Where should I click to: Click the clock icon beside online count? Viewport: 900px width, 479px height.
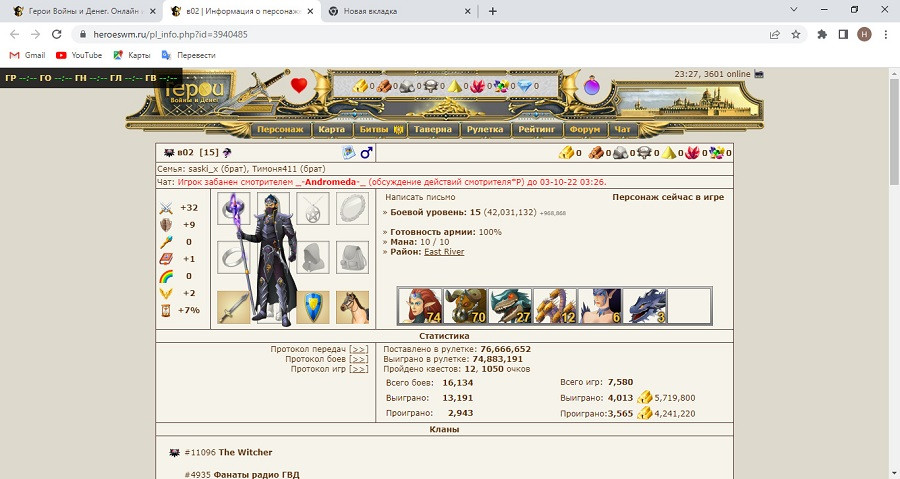(759, 74)
